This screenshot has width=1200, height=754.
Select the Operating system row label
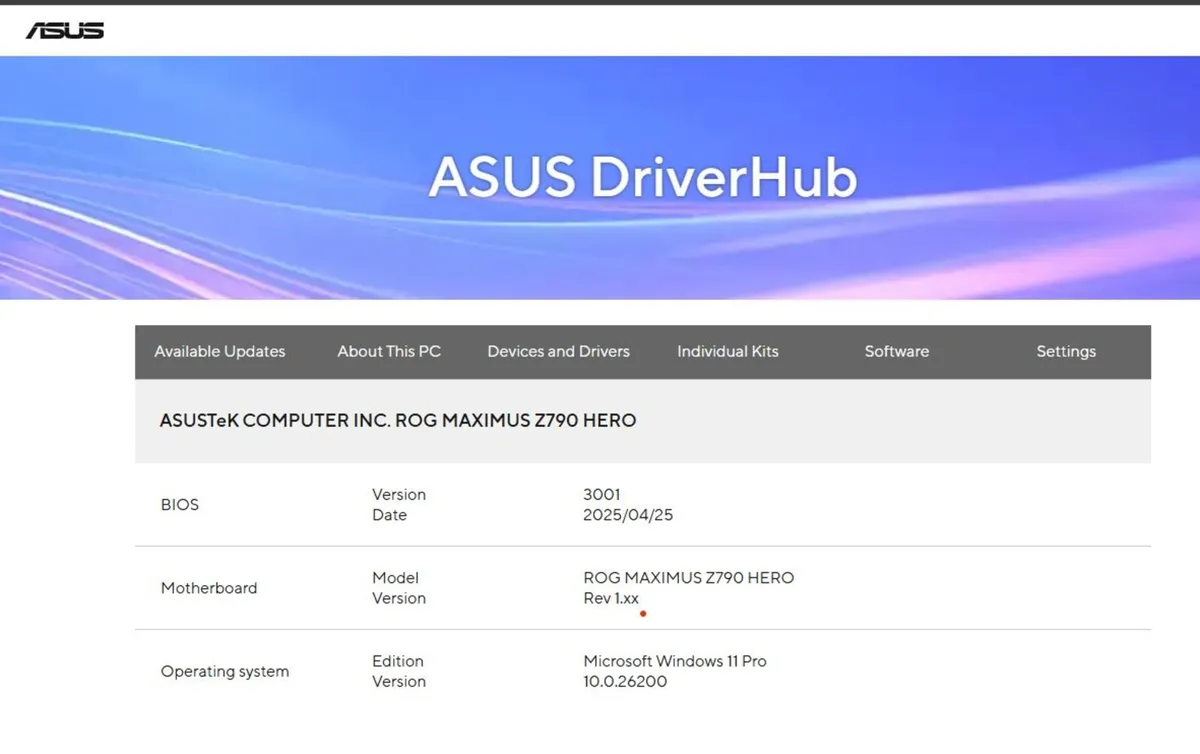(x=225, y=671)
